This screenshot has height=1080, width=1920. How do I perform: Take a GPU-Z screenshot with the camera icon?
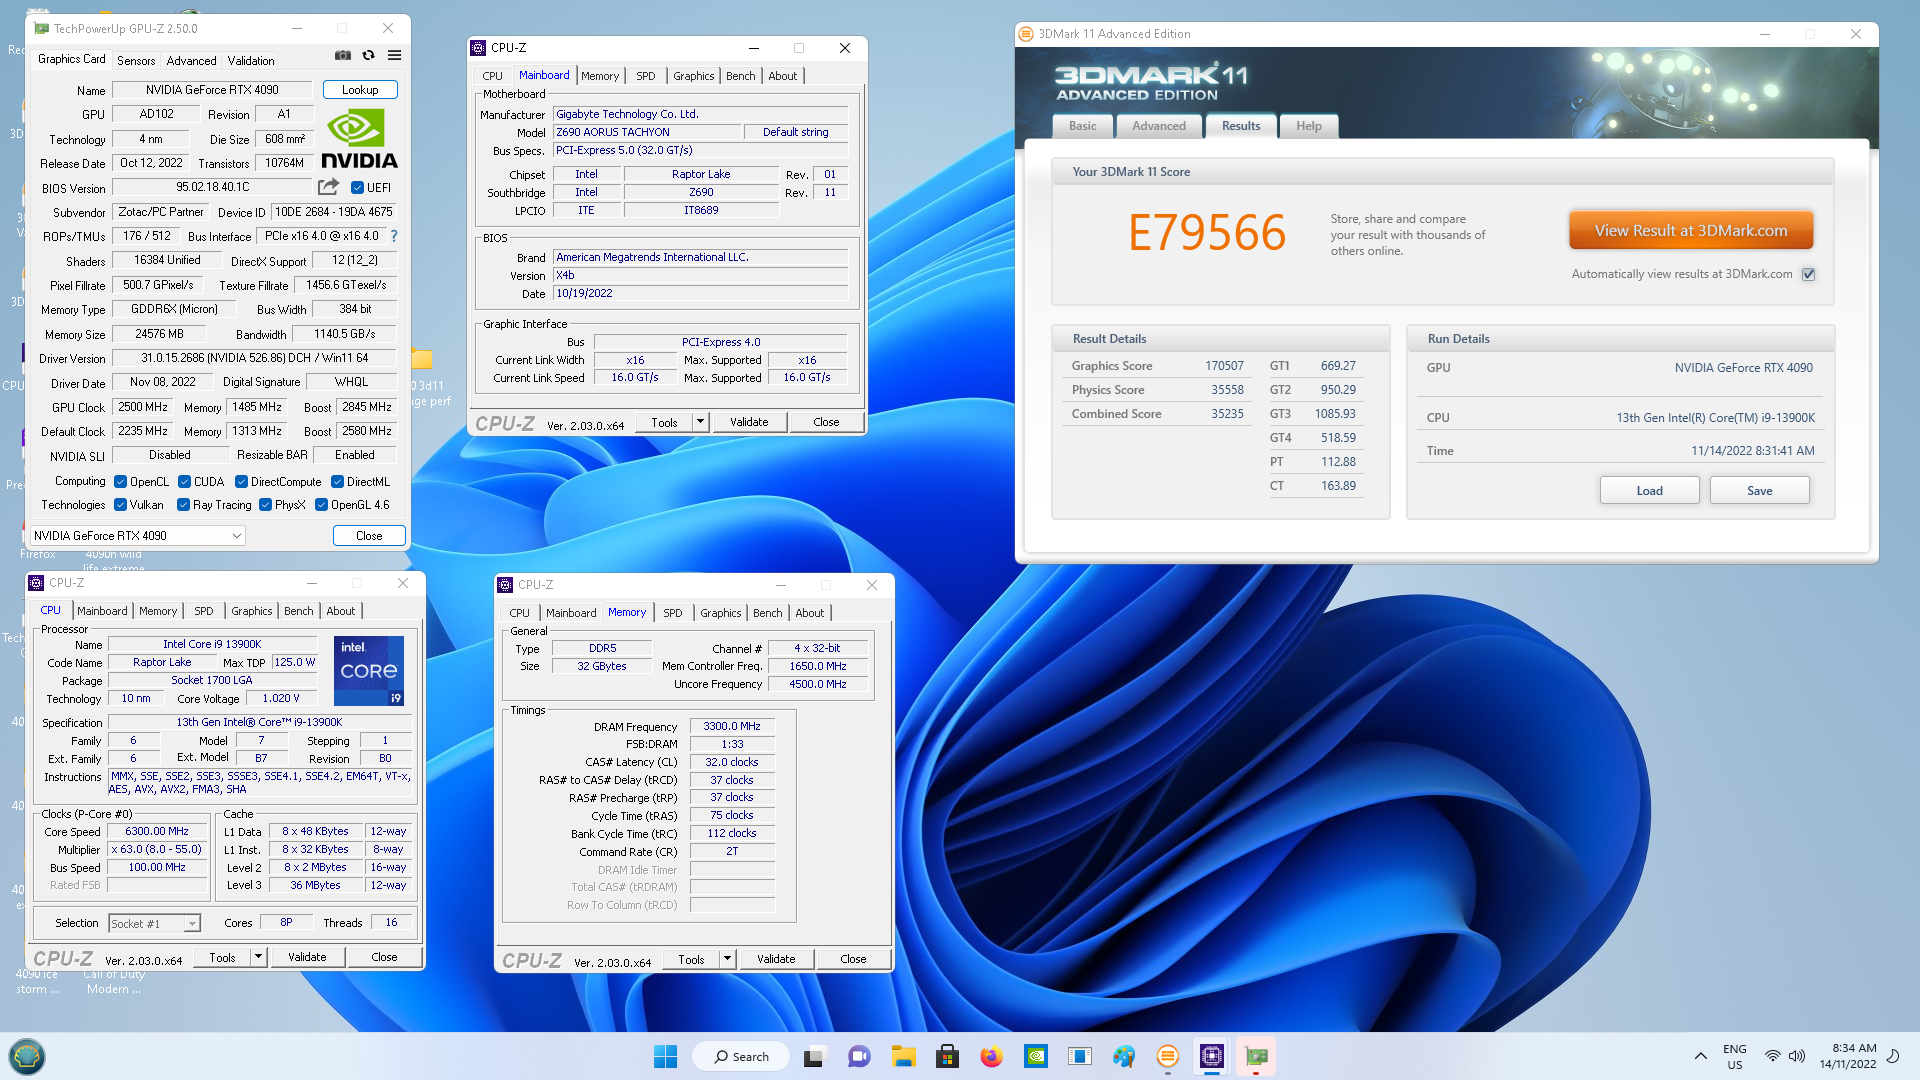[343, 56]
